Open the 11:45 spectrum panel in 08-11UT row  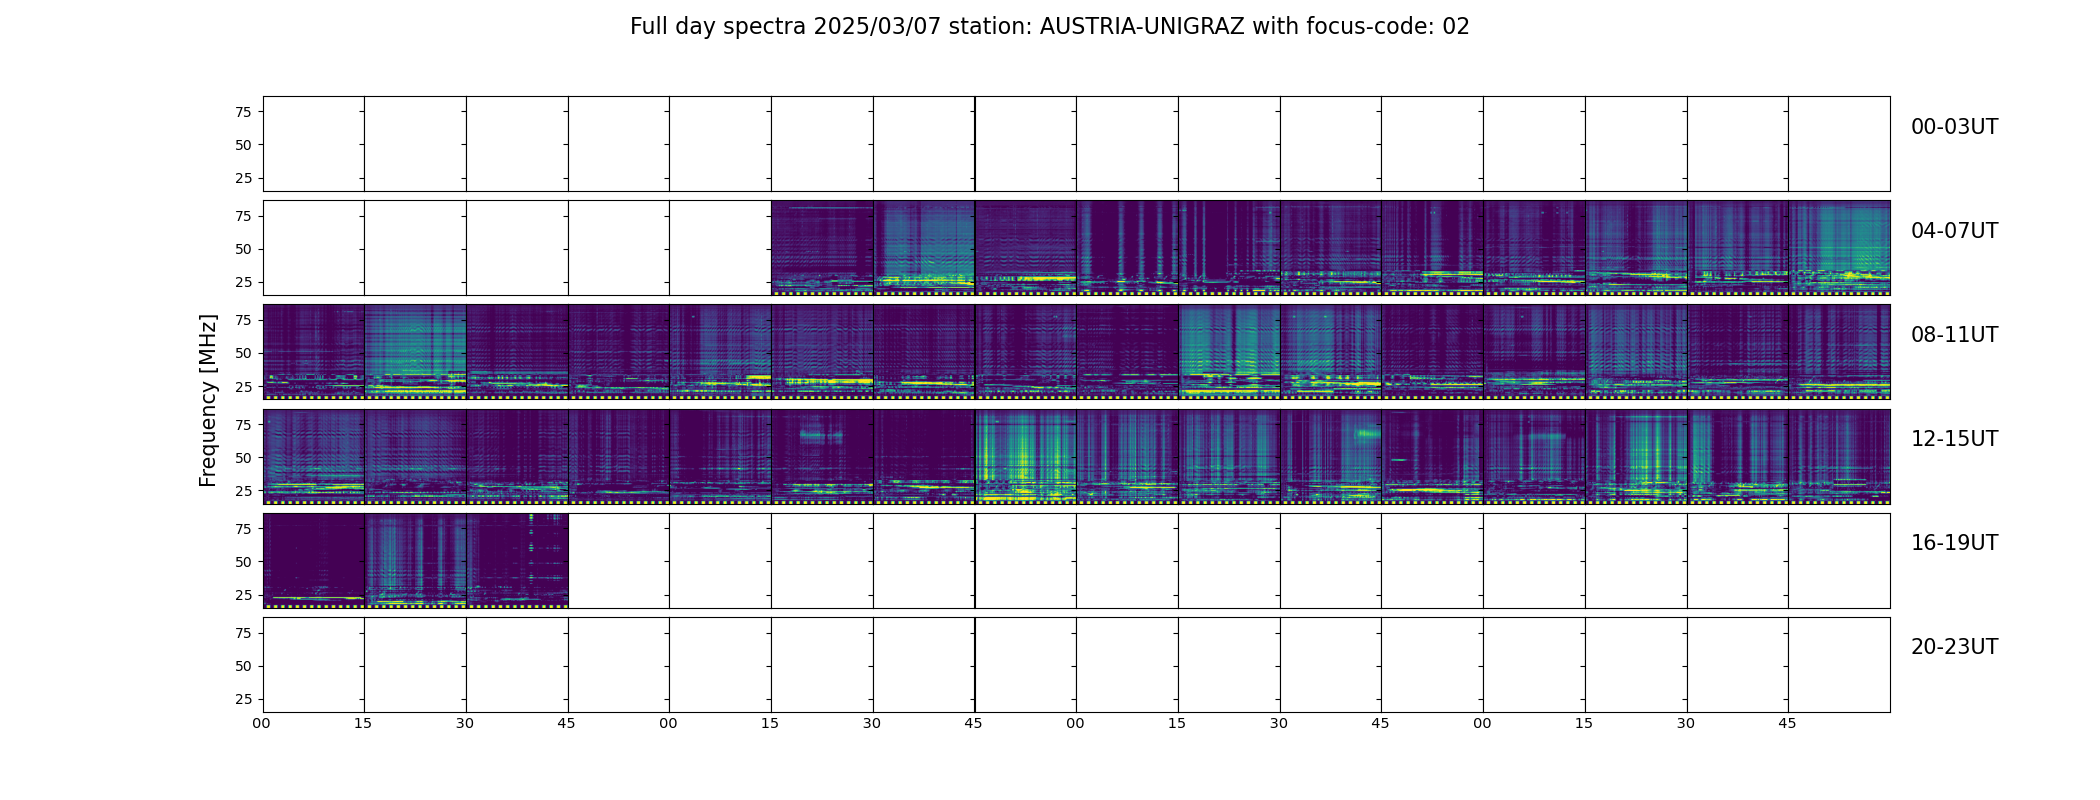point(1839,352)
